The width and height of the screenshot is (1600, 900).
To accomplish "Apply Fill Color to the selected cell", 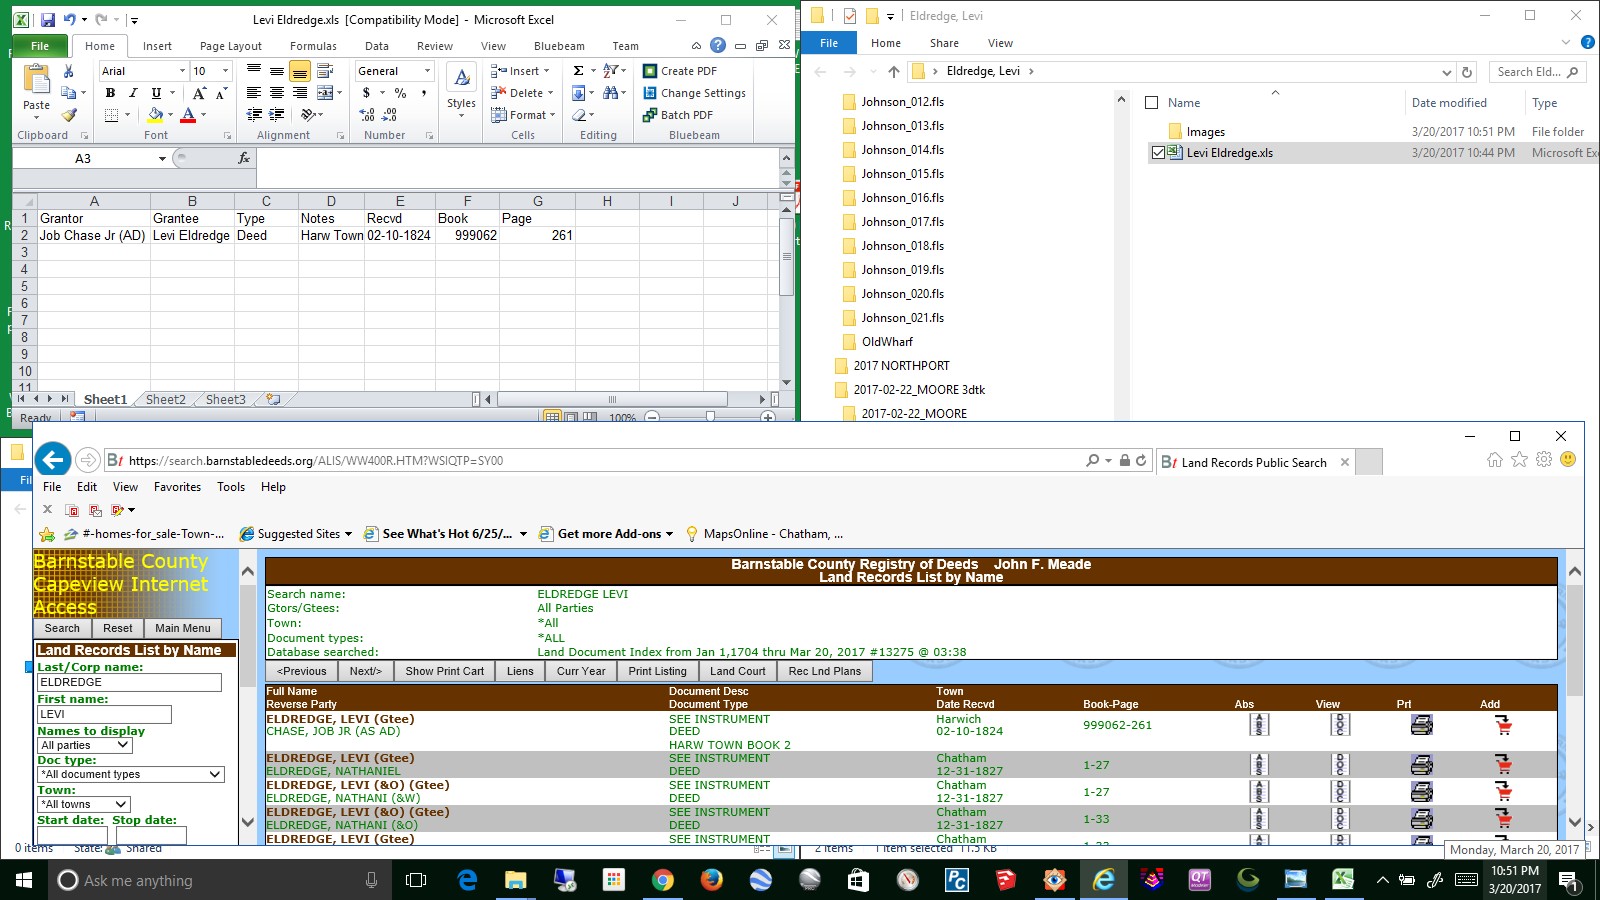I will (x=155, y=115).
